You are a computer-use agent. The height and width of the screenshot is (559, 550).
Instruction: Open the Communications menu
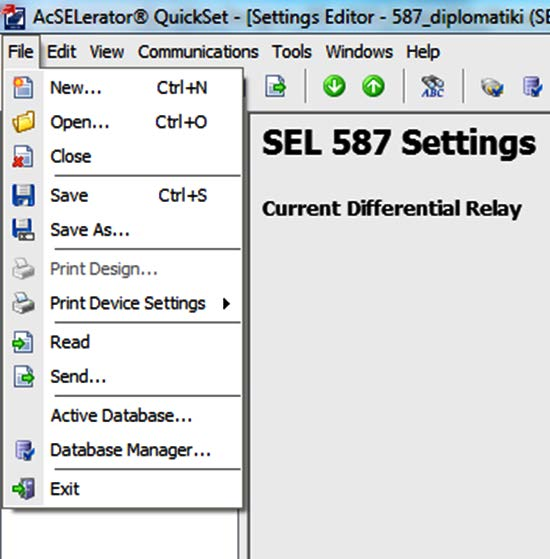click(x=198, y=52)
